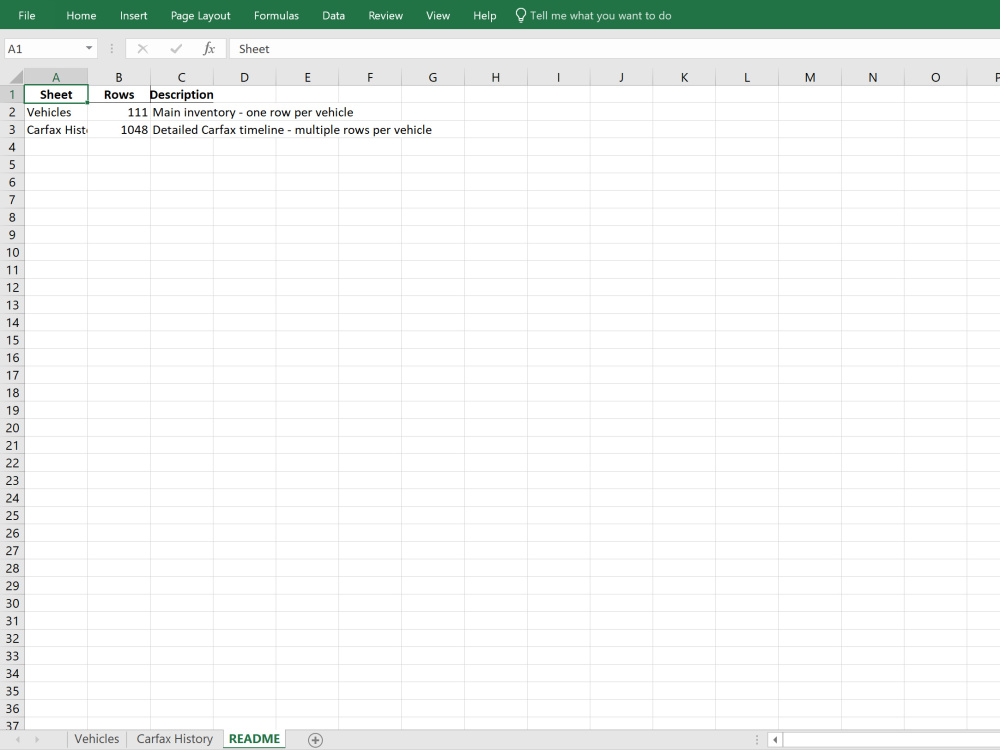Screen dimensions: 1000x750
Task: Select the Main inventory description cell
Action: [182, 112]
